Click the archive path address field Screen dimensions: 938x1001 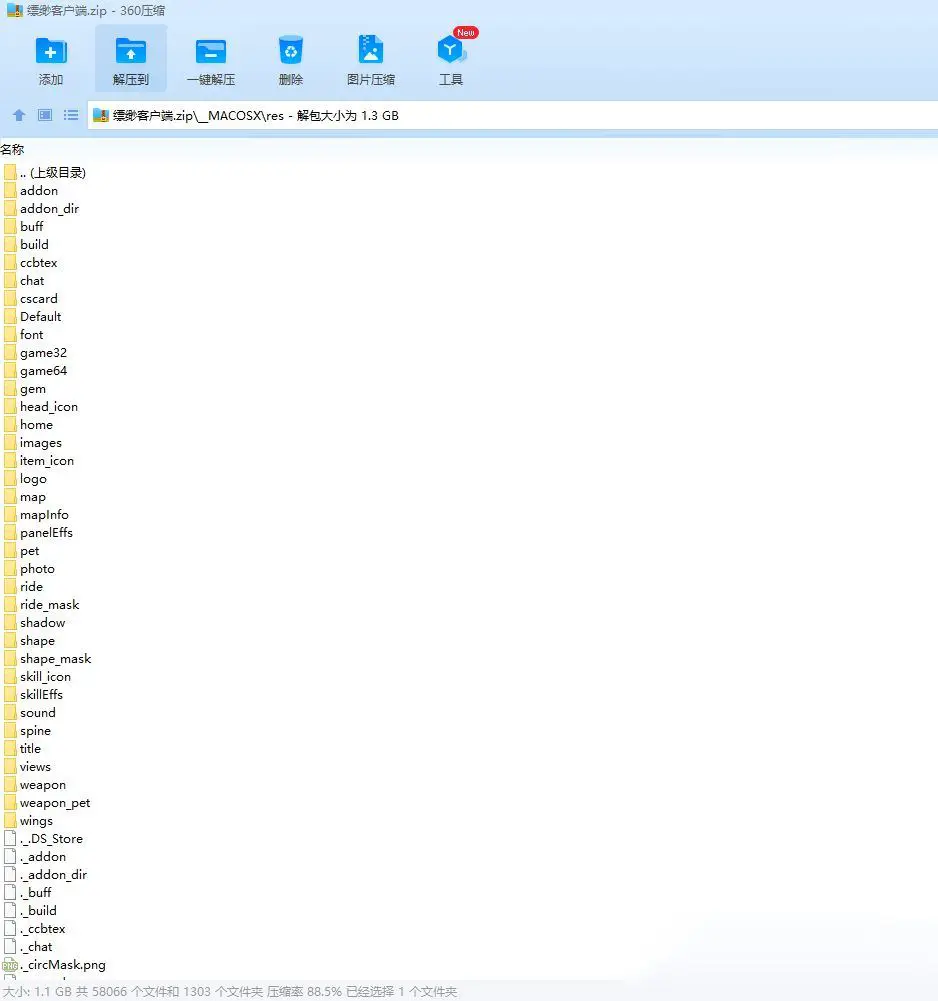pyautogui.click(x=512, y=116)
